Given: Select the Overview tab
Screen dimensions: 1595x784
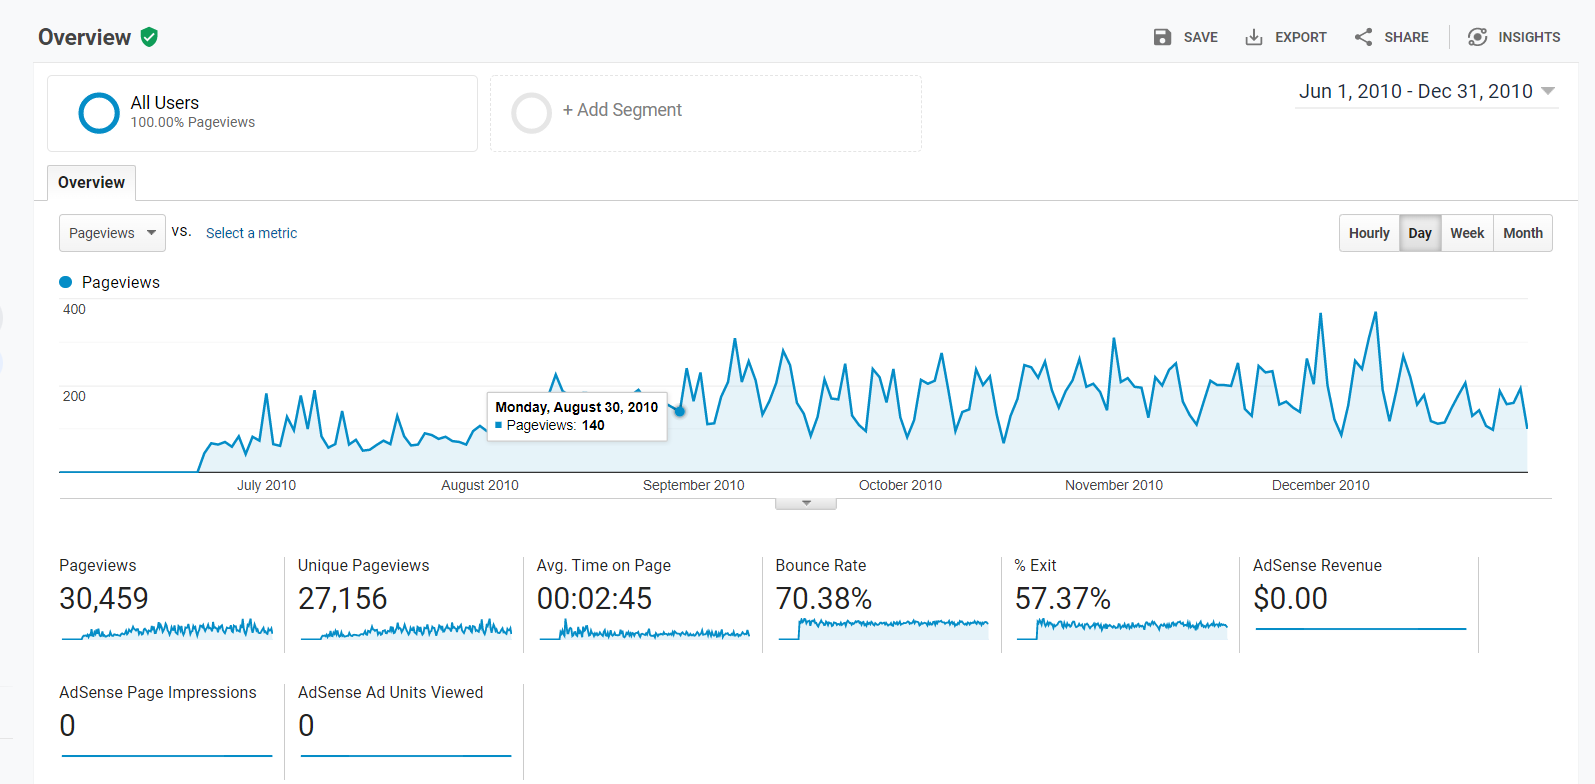Looking at the screenshot, I should pos(91,182).
